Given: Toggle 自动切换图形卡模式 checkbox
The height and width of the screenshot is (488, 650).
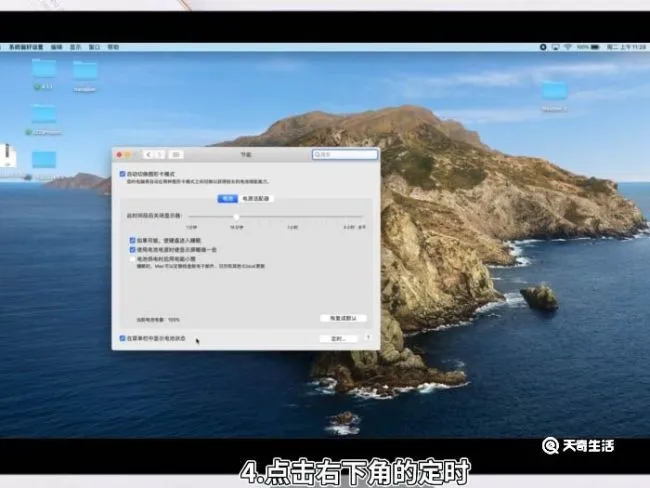Looking at the screenshot, I should pyautogui.click(x=122, y=174).
